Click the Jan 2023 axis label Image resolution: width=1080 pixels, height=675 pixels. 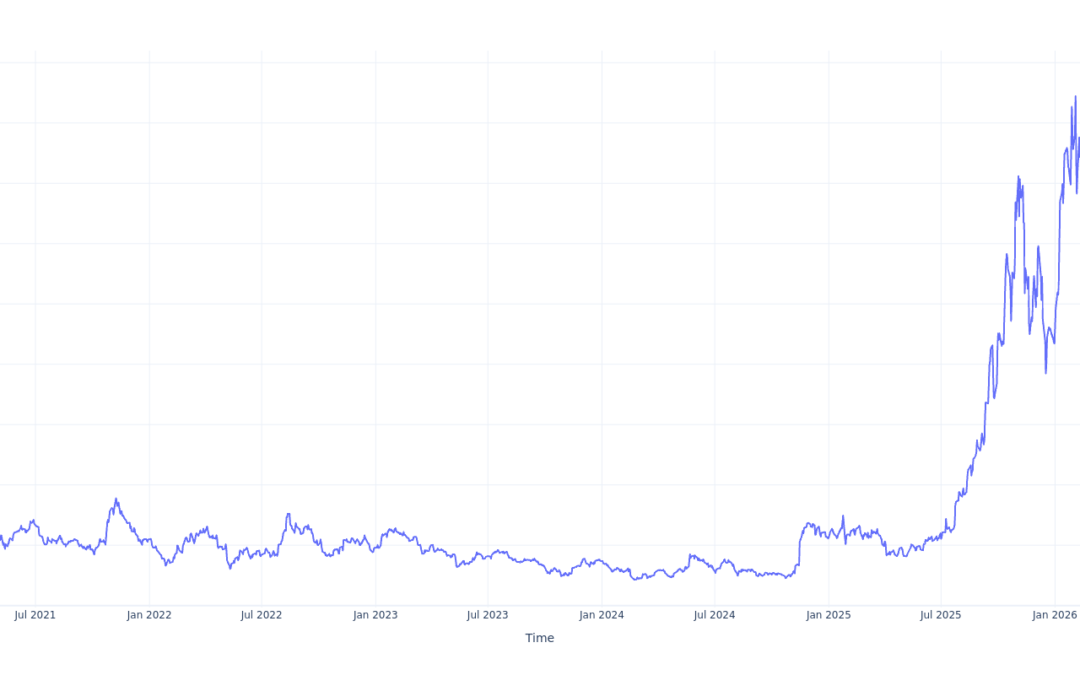point(375,615)
